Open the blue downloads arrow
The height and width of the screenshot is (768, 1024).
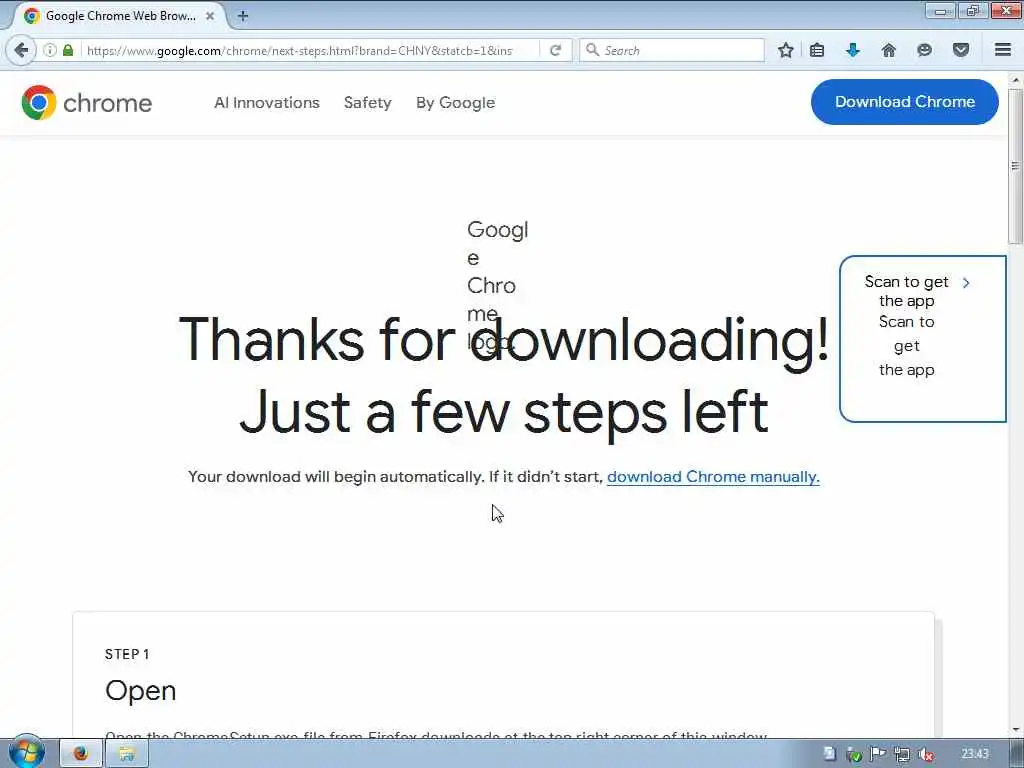click(x=852, y=50)
